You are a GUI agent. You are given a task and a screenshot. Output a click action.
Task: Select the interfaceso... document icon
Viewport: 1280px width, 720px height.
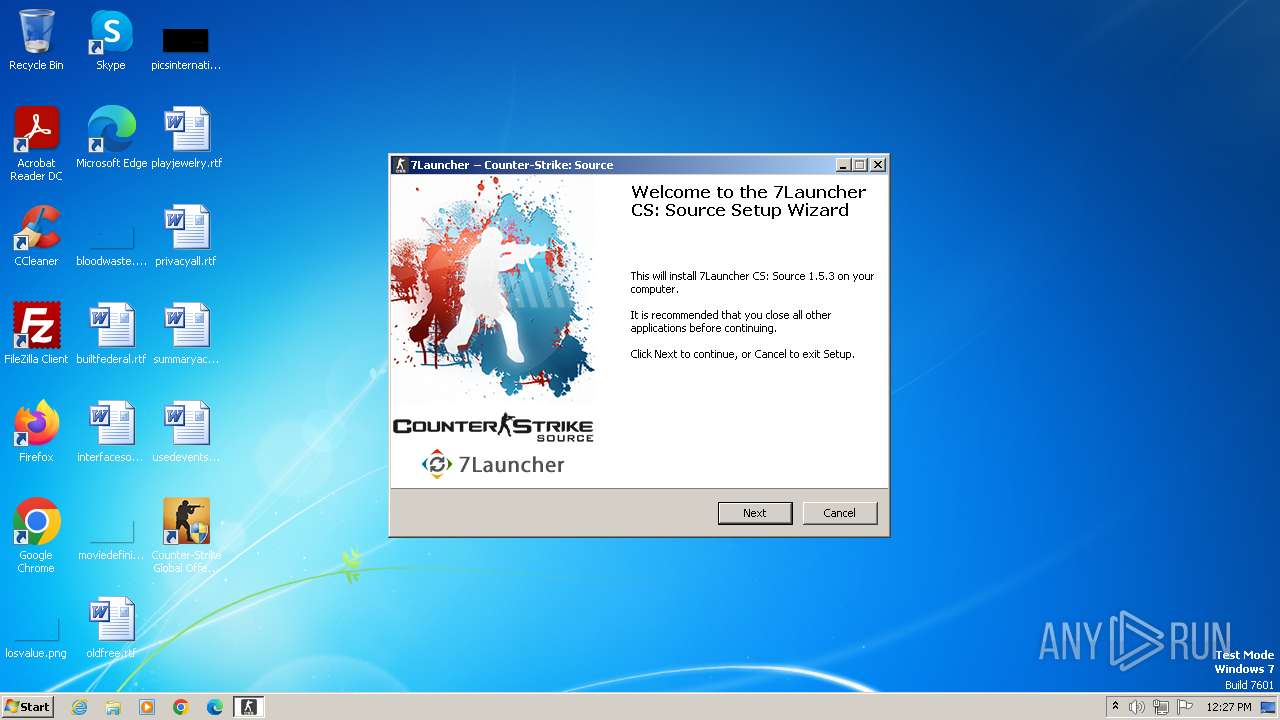[x=111, y=432]
